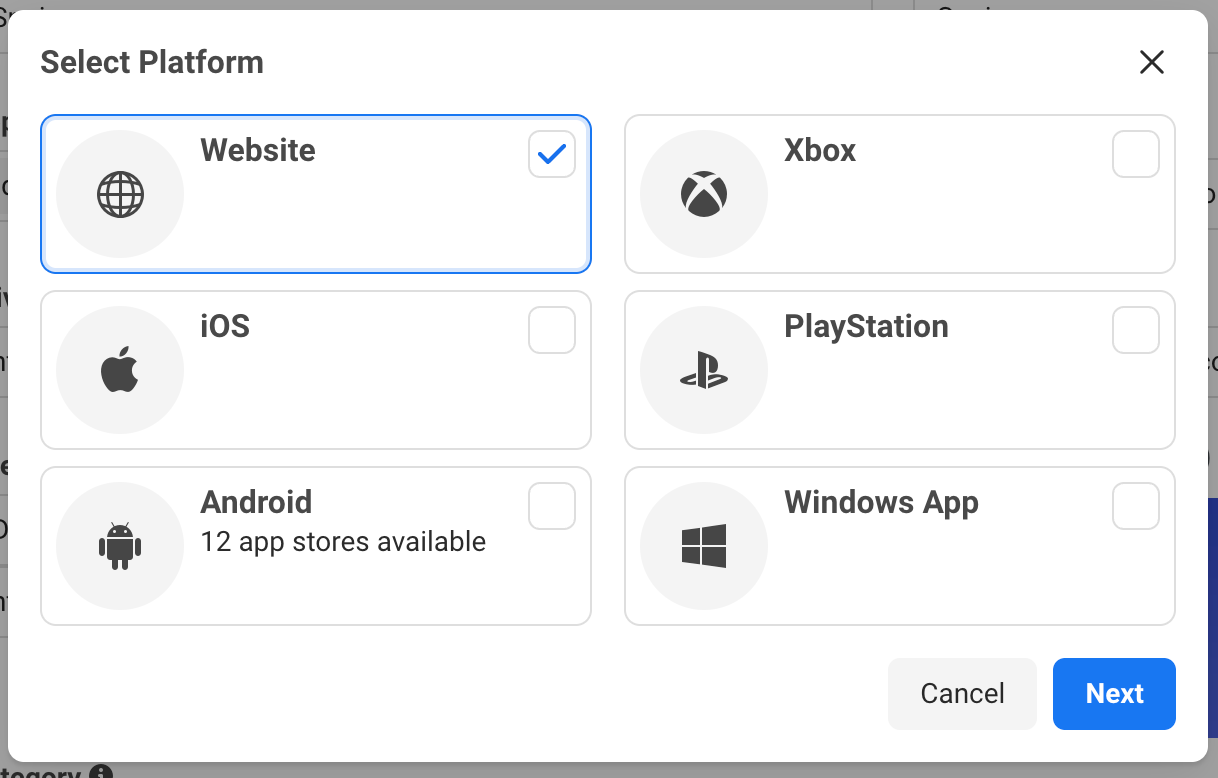Click the PlayStation platform name
Screen dimensions: 1218x778
[x=866, y=326]
